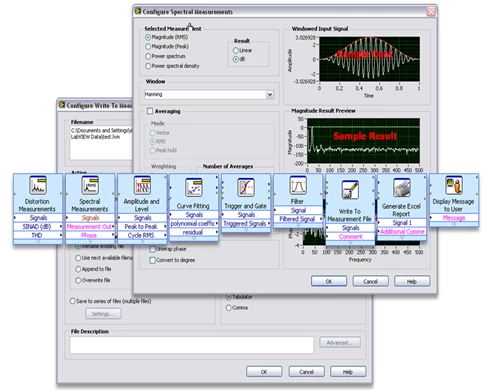Image resolution: width=491 pixels, height=392 pixels.
Task: Enable the Averaging checkbox
Action: coord(150,111)
